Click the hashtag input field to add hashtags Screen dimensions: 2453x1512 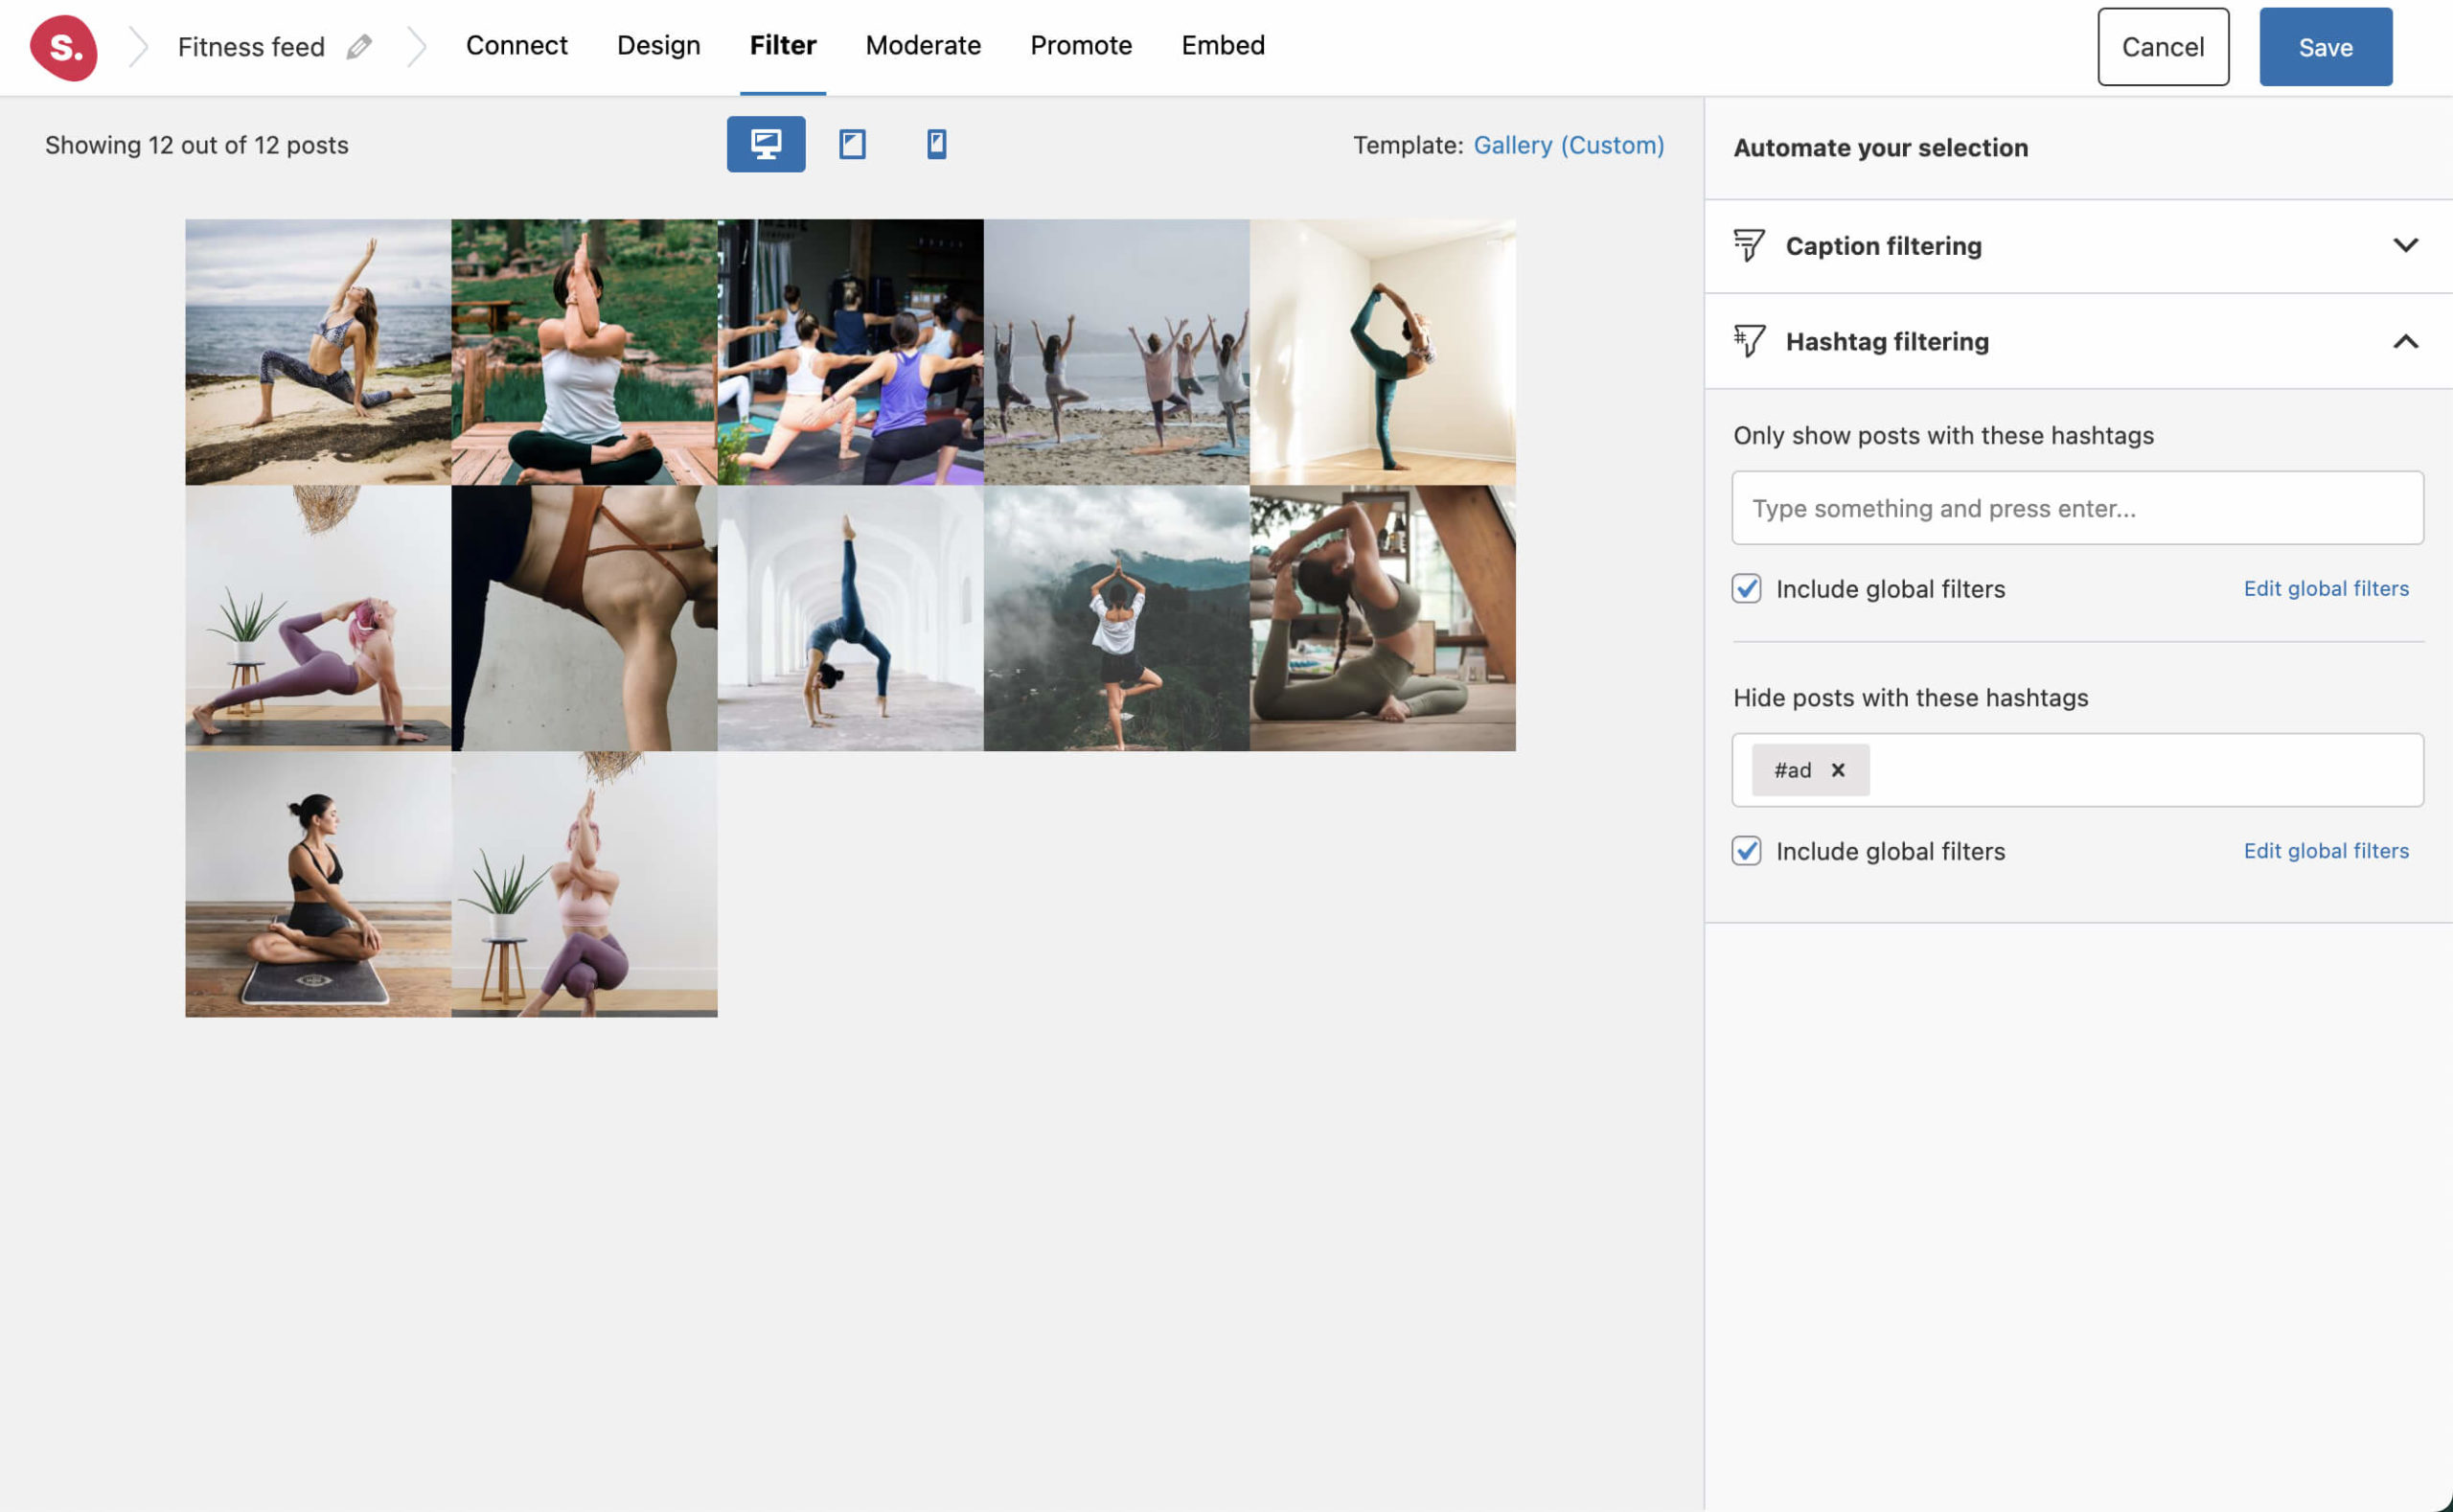click(x=2076, y=508)
